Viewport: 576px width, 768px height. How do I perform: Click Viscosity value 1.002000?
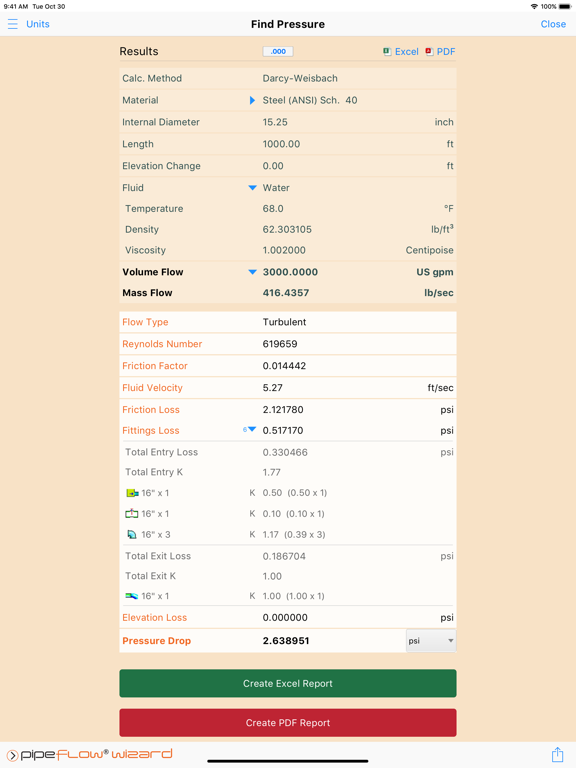tap(284, 250)
